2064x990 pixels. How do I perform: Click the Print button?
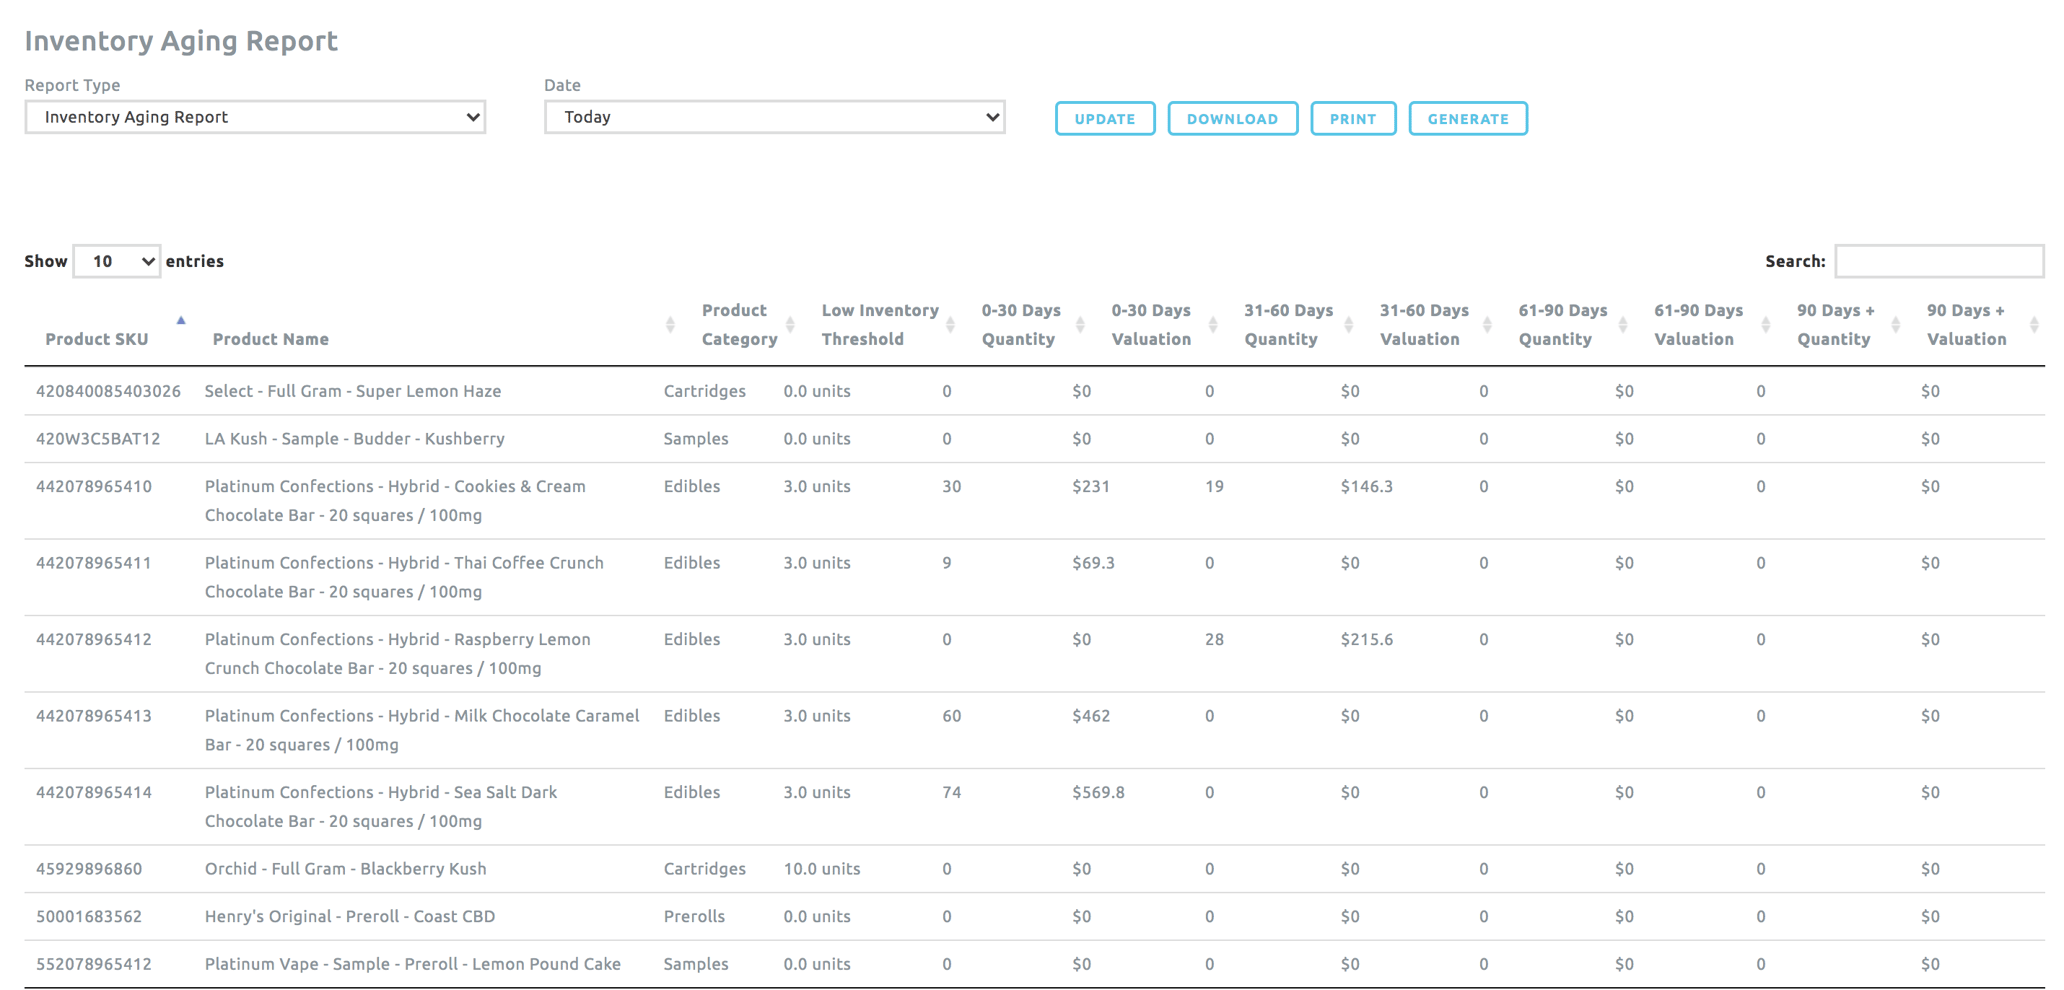(1352, 119)
